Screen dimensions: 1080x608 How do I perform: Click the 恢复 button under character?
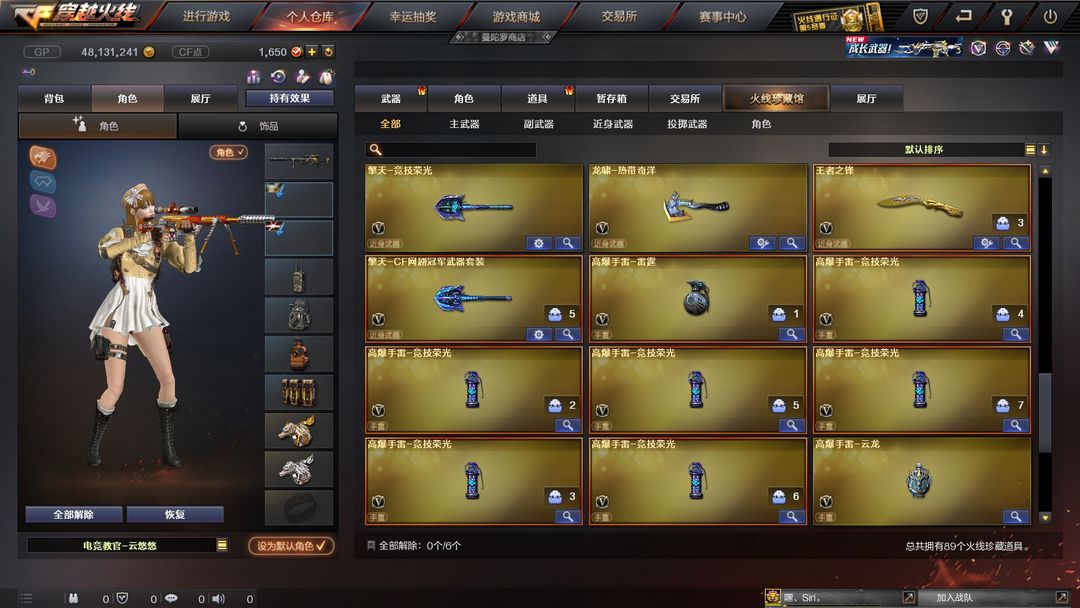(x=175, y=514)
